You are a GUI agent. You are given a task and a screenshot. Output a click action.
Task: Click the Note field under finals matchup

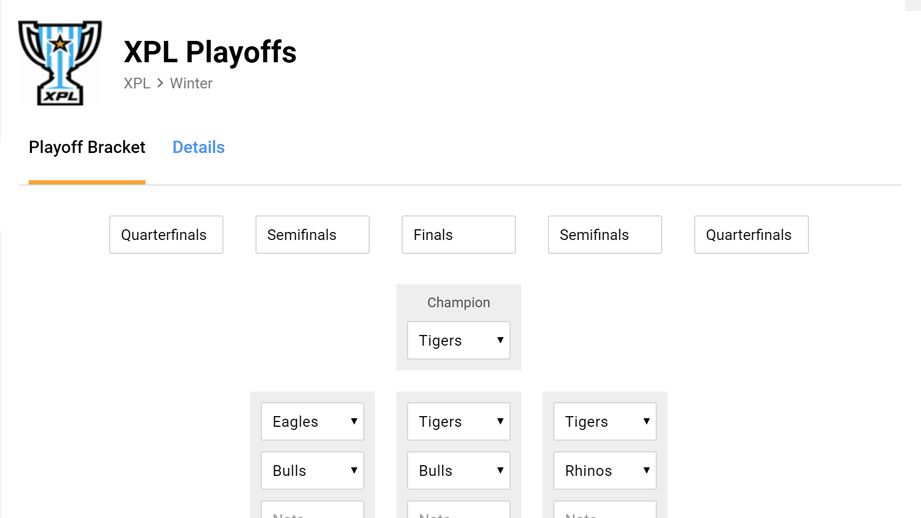pyautogui.click(x=459, y=510)
